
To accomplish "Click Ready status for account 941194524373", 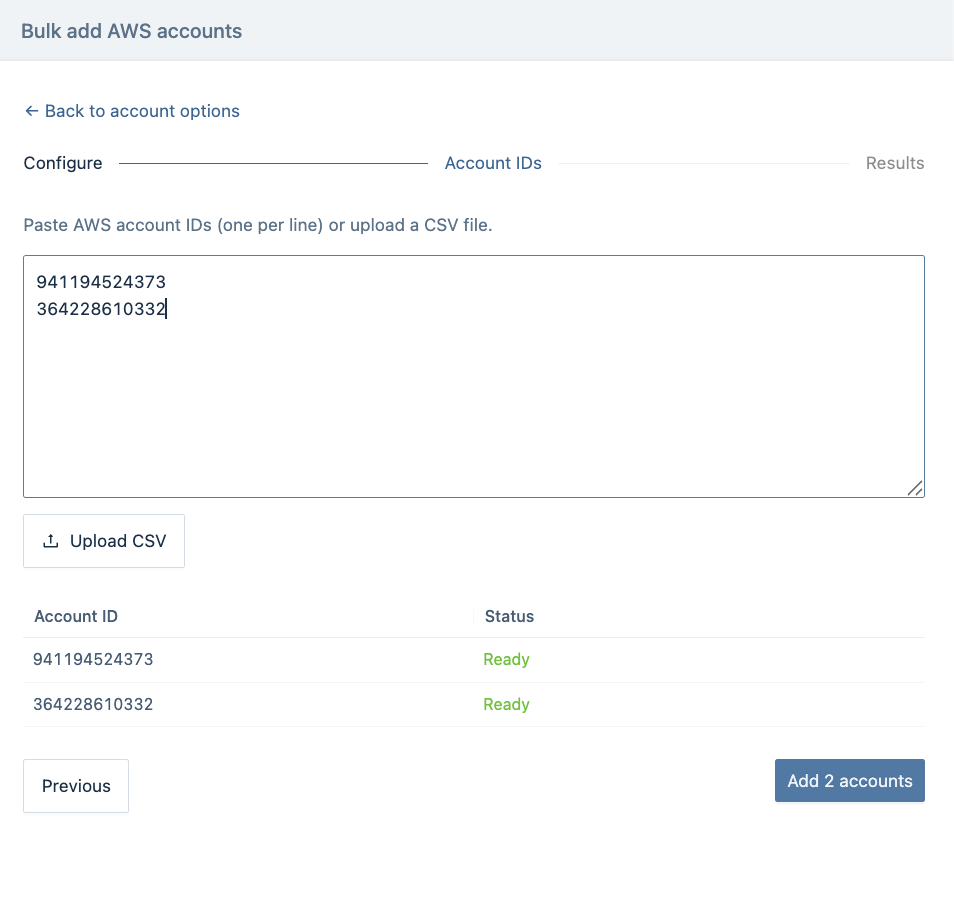I will 506,660.
